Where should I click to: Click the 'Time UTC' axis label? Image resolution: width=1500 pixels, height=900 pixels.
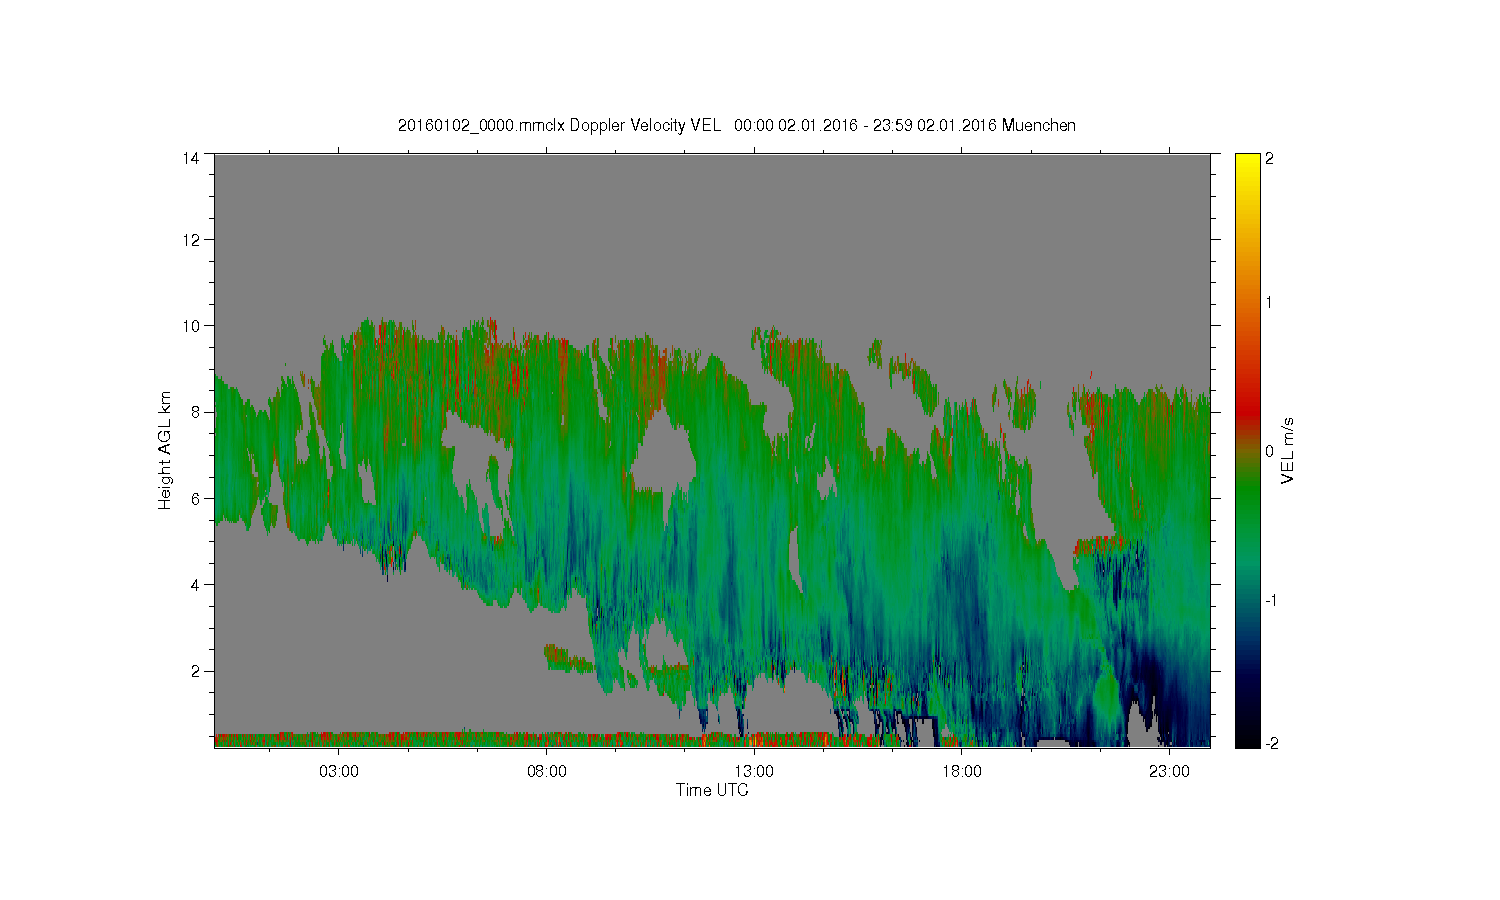point(712,790)
